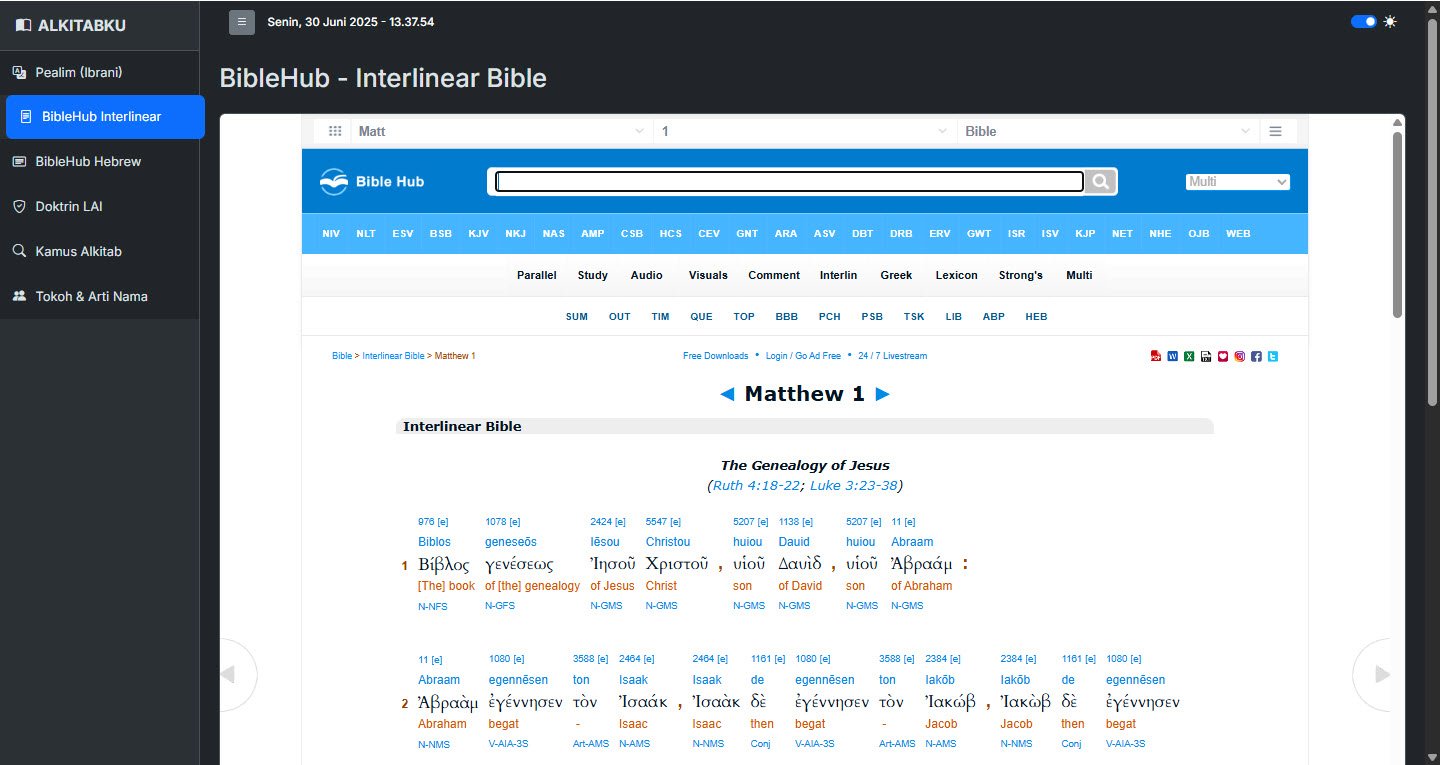
Task: Open the Strong's tab
Action: pyautogui.click(x=1020, y=275)
